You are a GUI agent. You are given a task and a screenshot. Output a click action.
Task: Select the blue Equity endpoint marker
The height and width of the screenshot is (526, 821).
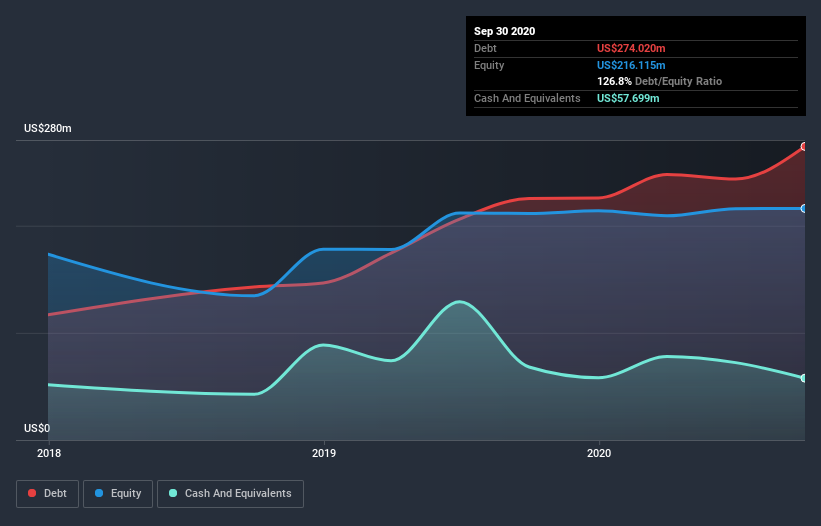click(804, 208)
